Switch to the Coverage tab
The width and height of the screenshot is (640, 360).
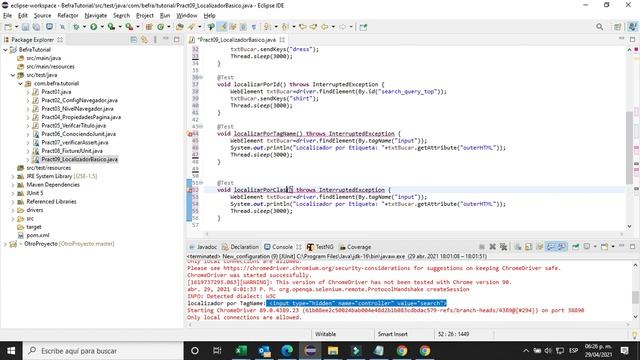pyautogui.click(x=355, y=247)
